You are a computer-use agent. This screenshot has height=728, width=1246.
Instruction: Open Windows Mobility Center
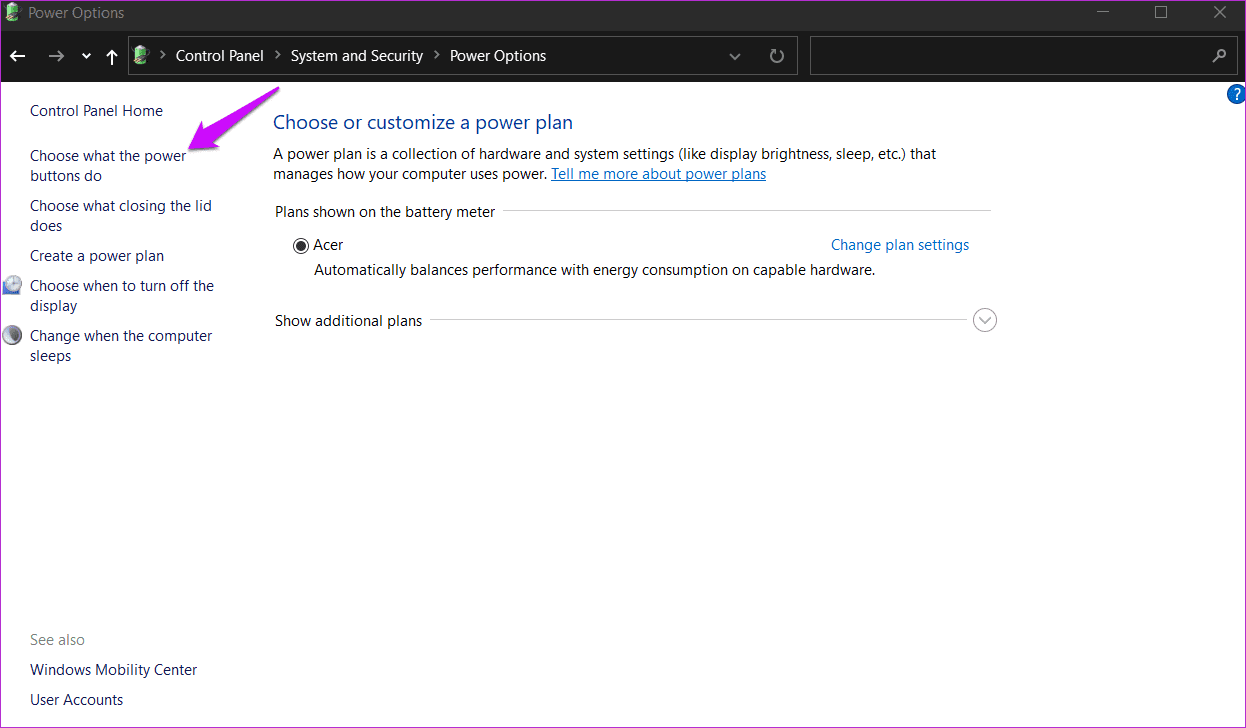(114, 670)
